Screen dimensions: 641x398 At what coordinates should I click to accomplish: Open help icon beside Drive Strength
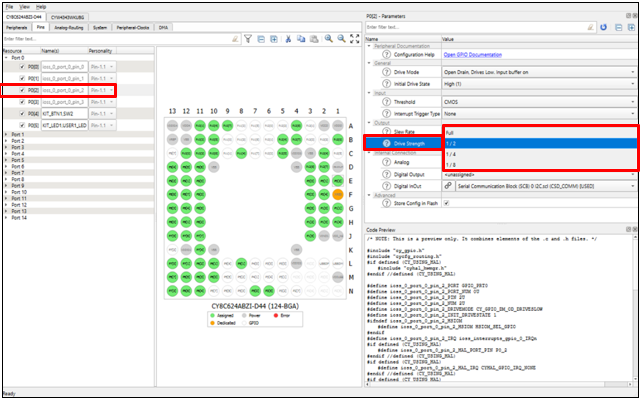(x=386, y=143)
